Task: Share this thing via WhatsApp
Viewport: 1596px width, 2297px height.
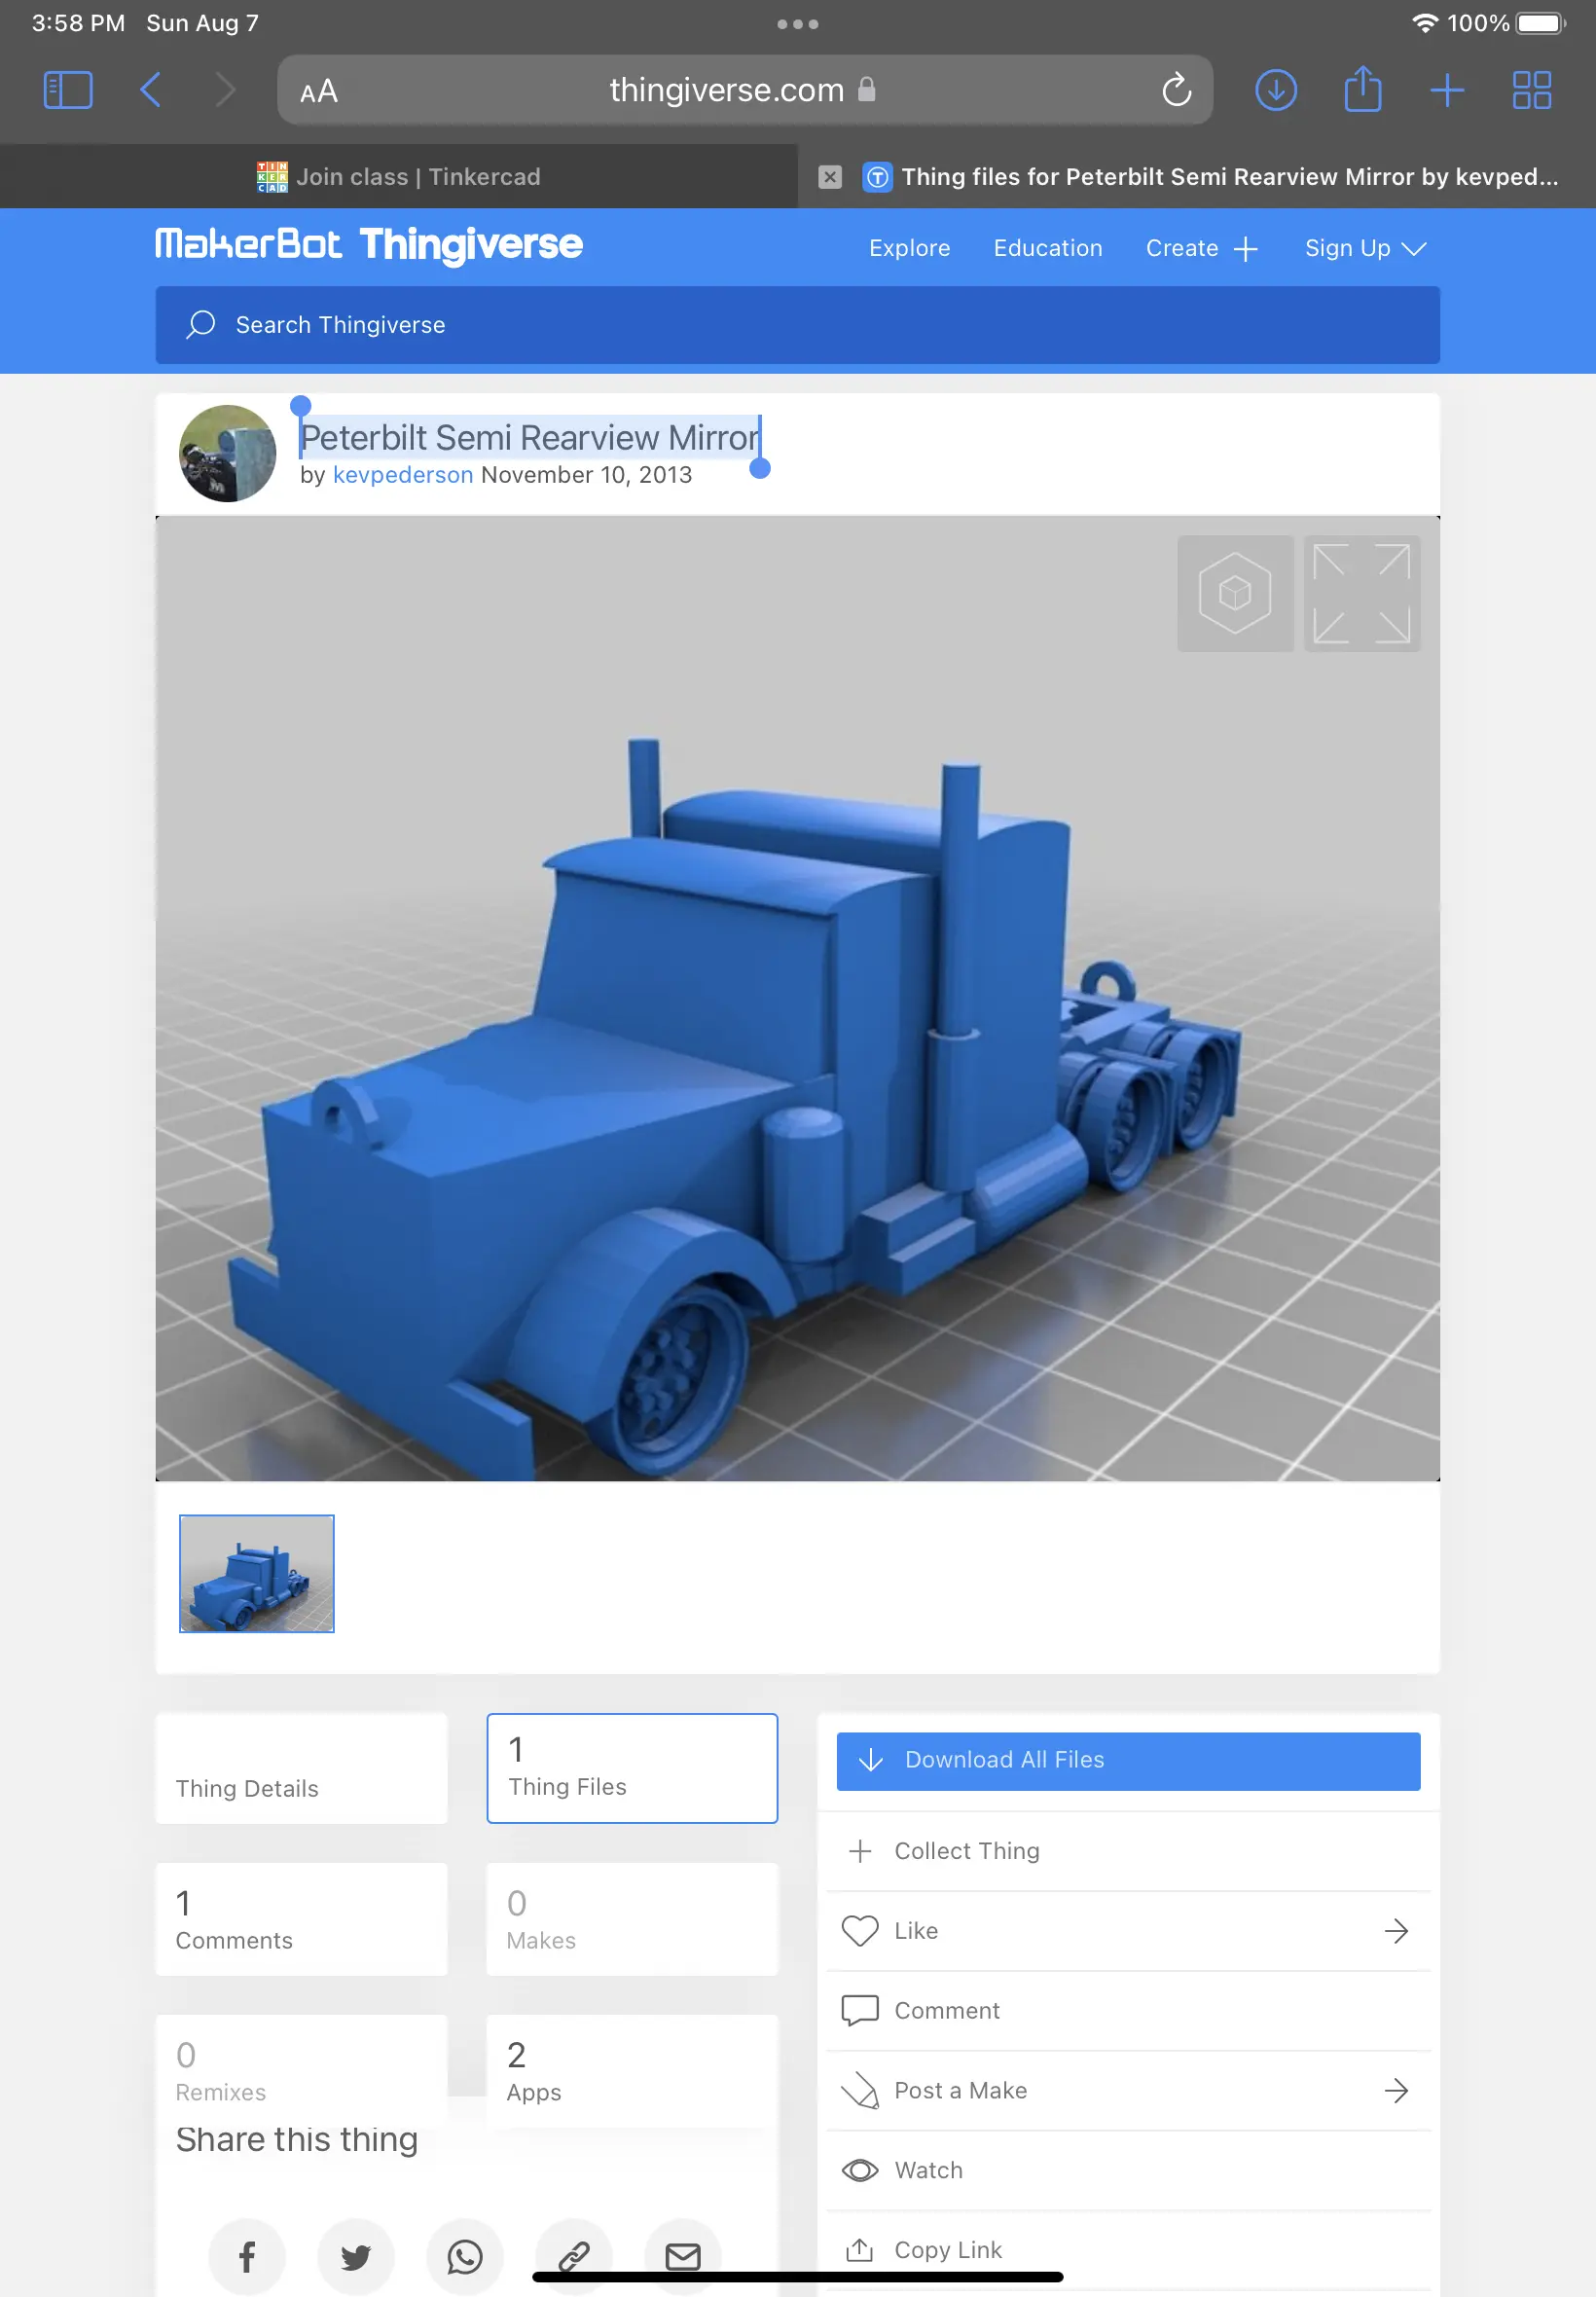Action: point(465,2257)
